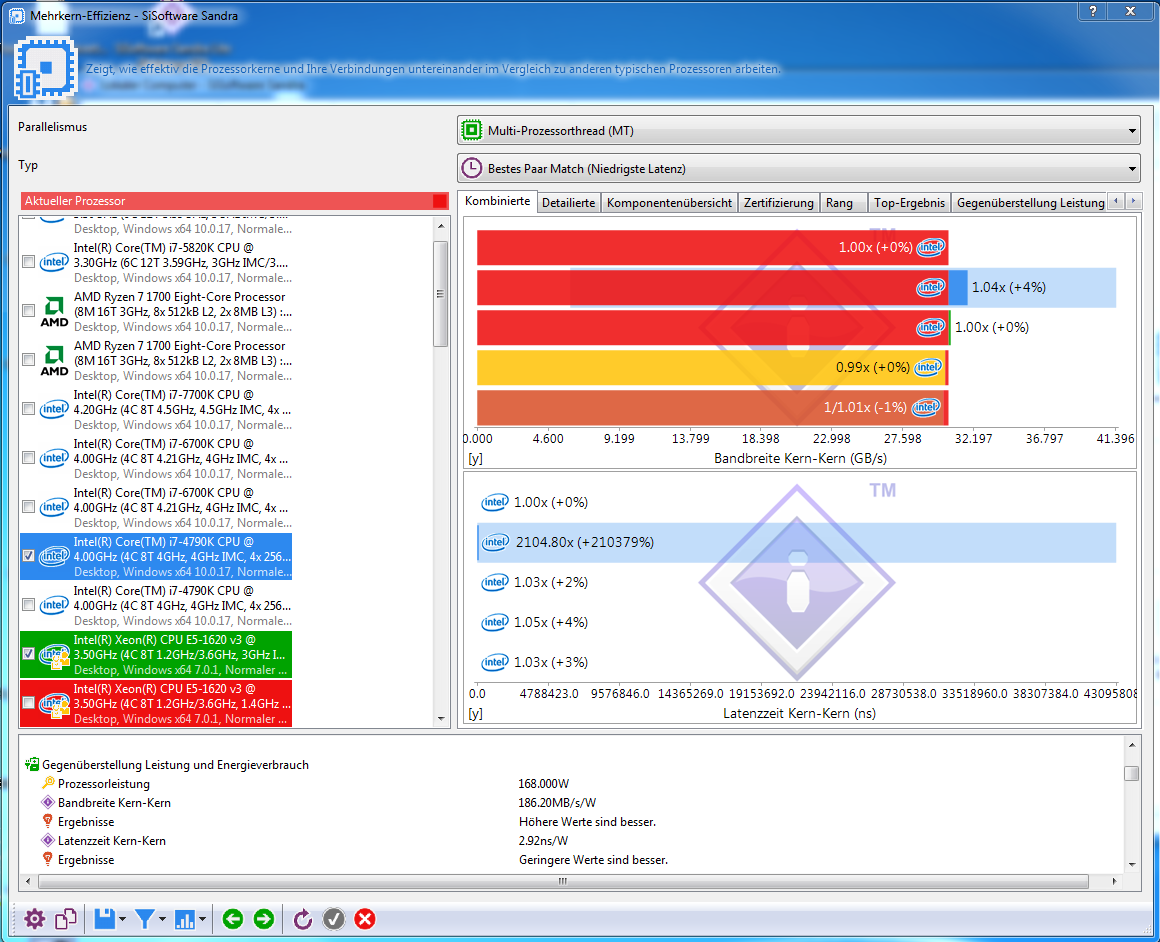Check the i7-5820K processor checkbox
Image resolution: width=1160 pixels, height=942 pixels.
click(x=28, y=261)
